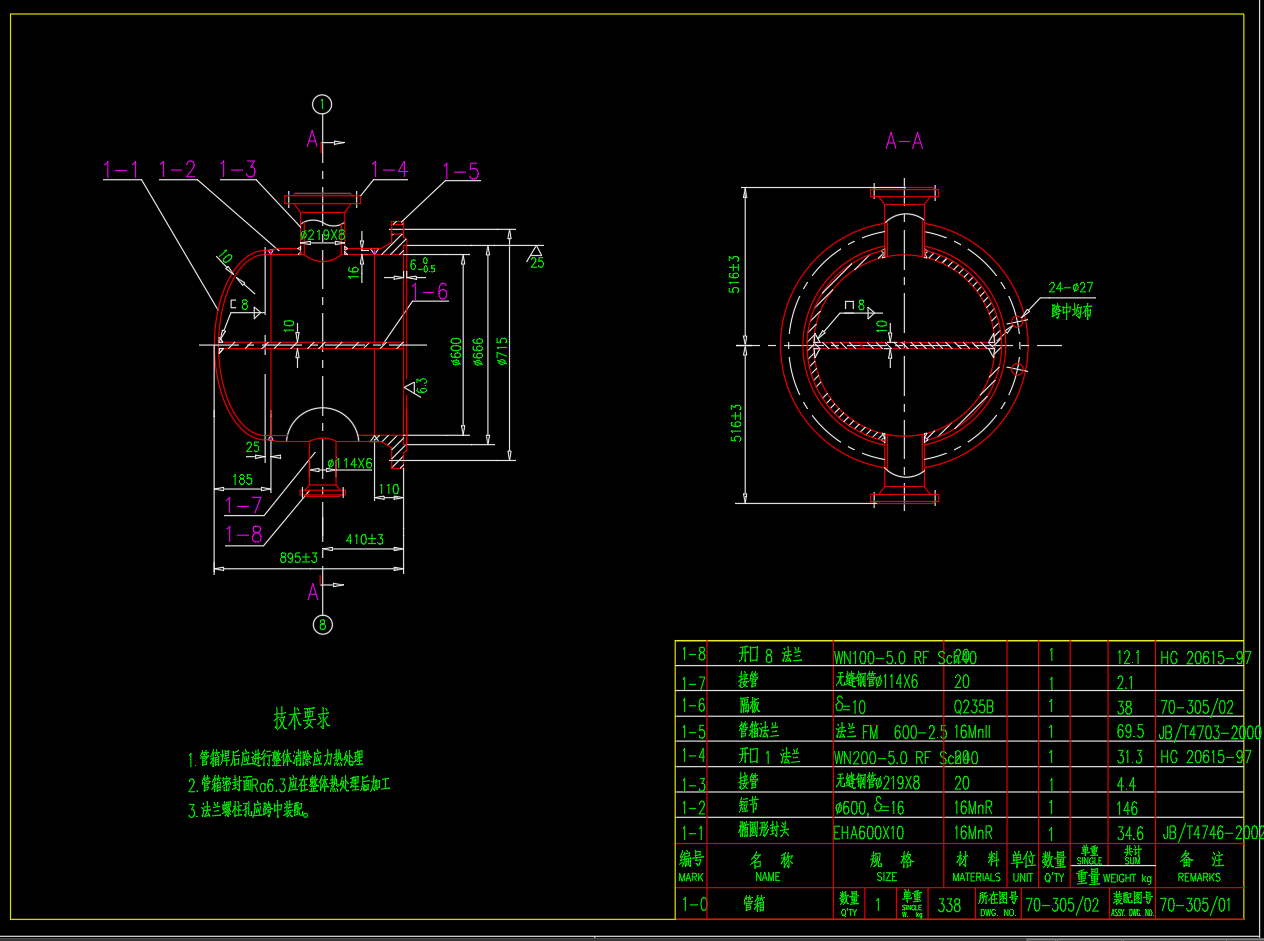Select the A-A section view title
Viewport: 1264px width, 941px height.
click(x=904, y=142)
